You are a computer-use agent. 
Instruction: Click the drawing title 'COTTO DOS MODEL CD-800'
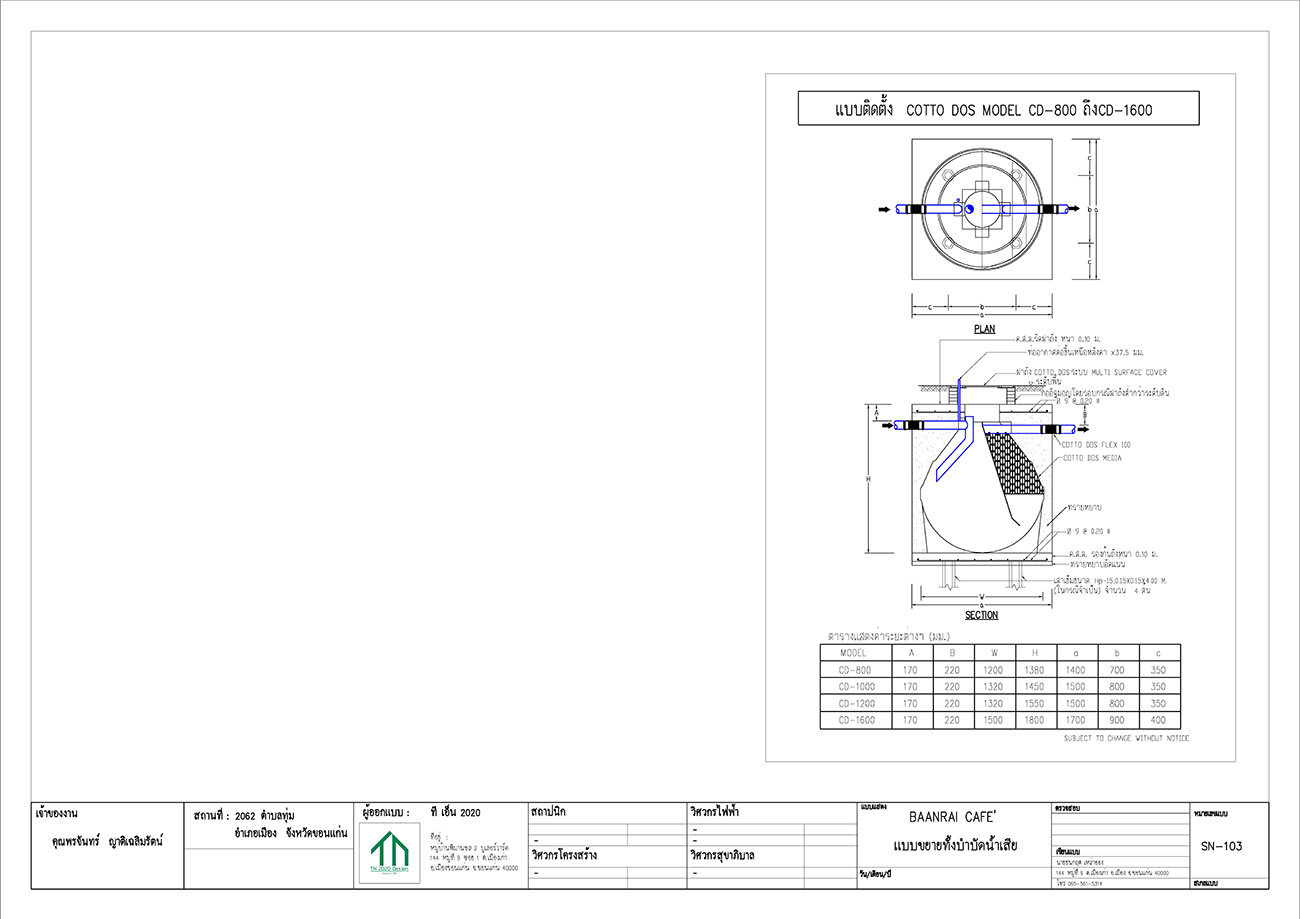click(992, 110)
